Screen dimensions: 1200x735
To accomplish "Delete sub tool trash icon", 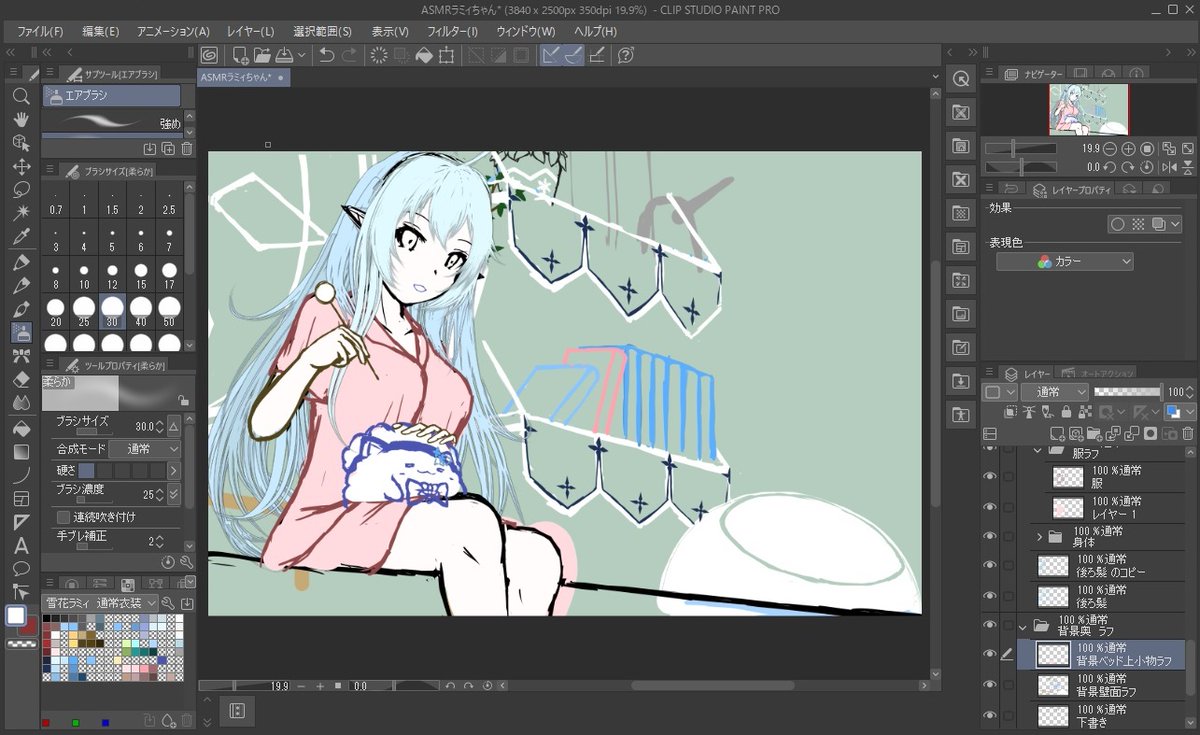I will [186, 148].
